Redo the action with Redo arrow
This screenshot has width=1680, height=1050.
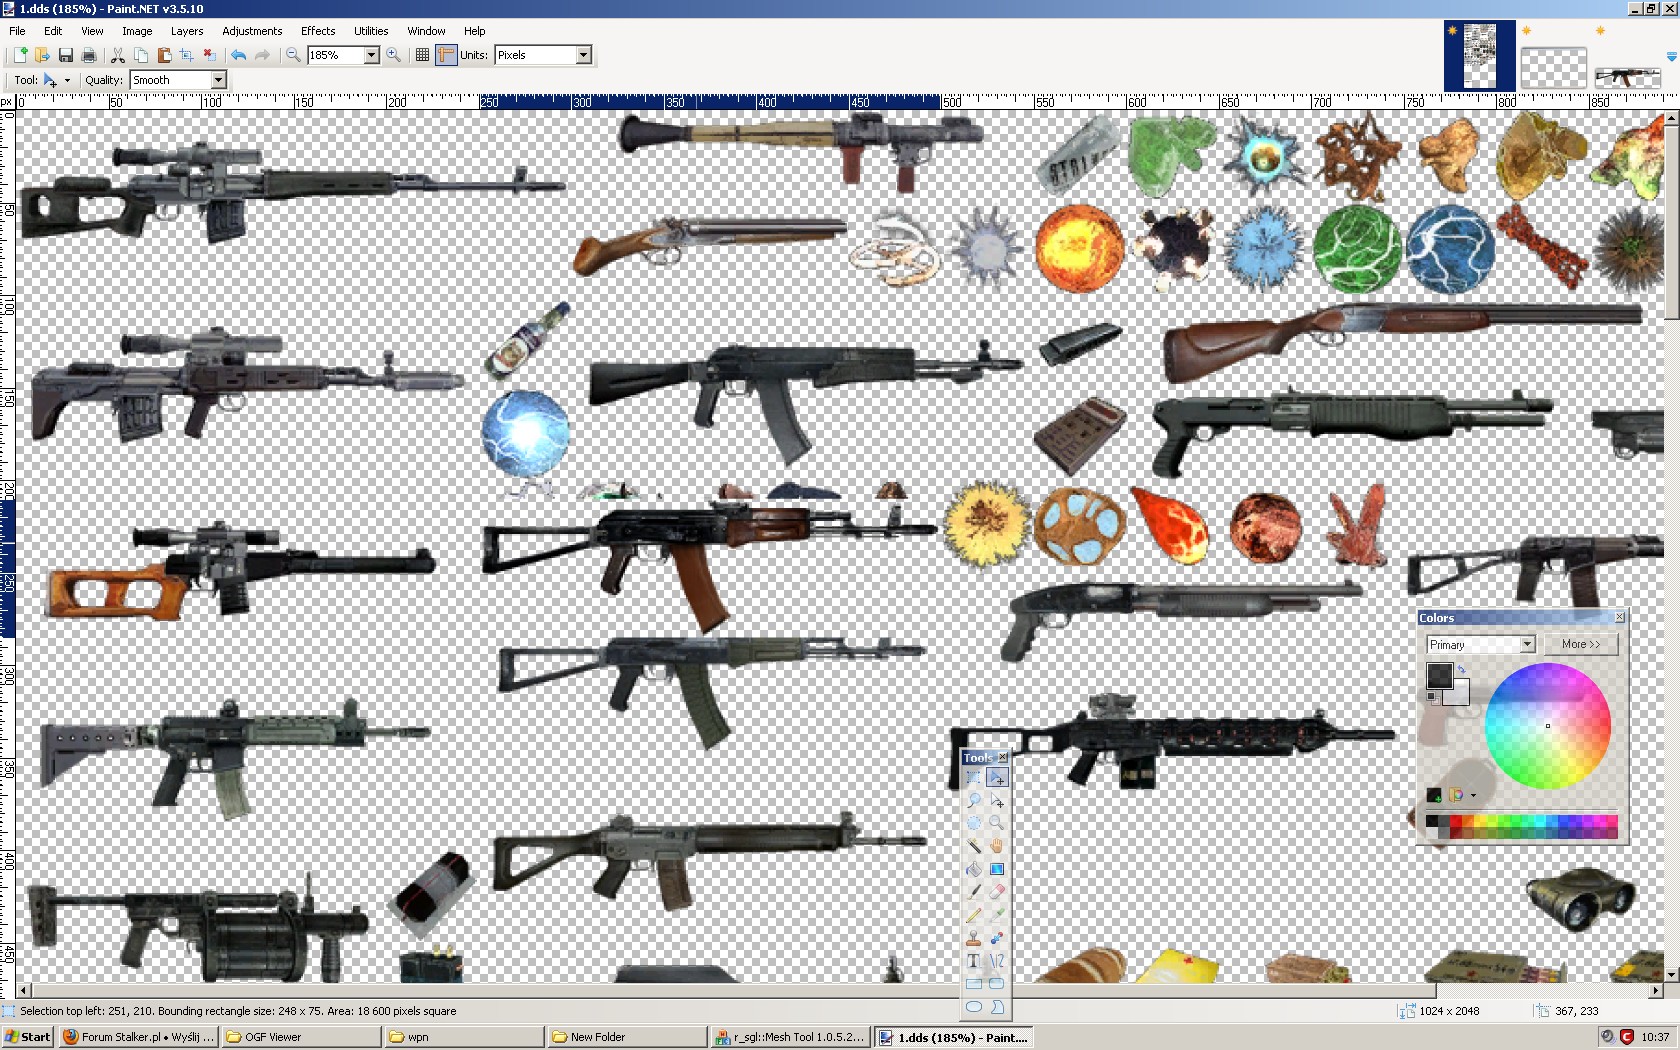(x=261, y=55)
